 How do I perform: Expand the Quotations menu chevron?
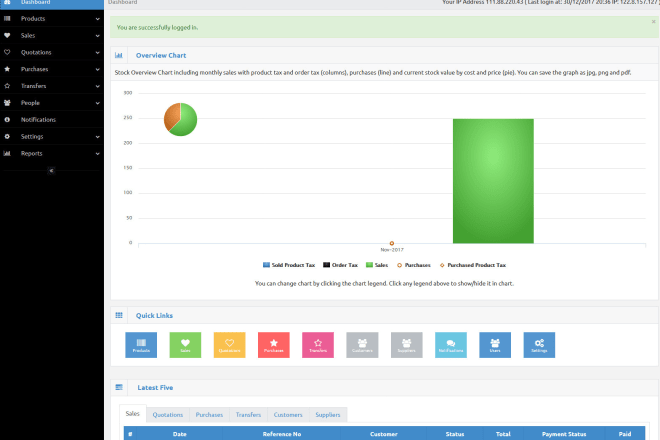coord(97,53)
